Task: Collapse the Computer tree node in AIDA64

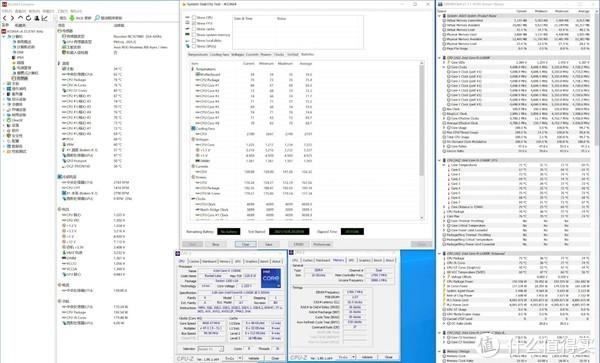Action: pyautogui.click(x=4, y=37)
